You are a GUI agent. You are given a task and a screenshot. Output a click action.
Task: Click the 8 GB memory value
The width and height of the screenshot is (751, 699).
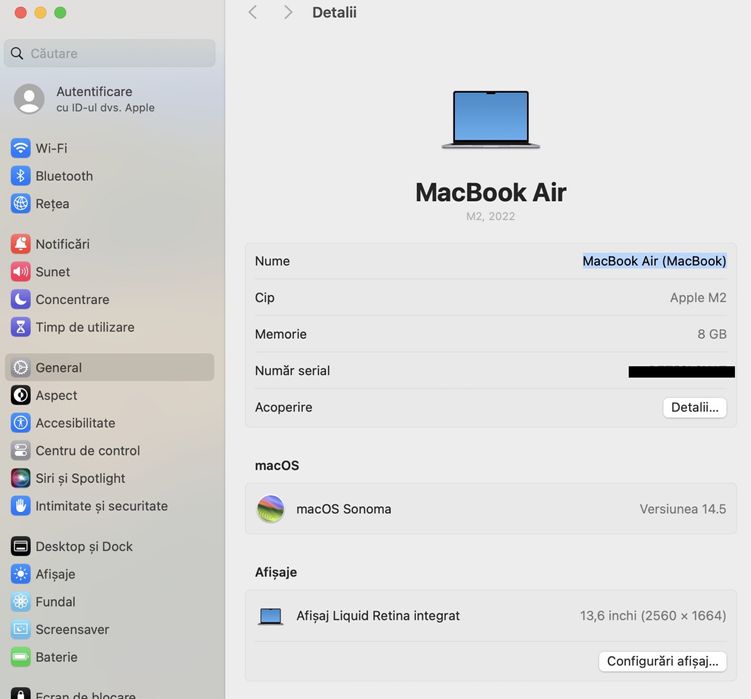[x=712, y=334]
